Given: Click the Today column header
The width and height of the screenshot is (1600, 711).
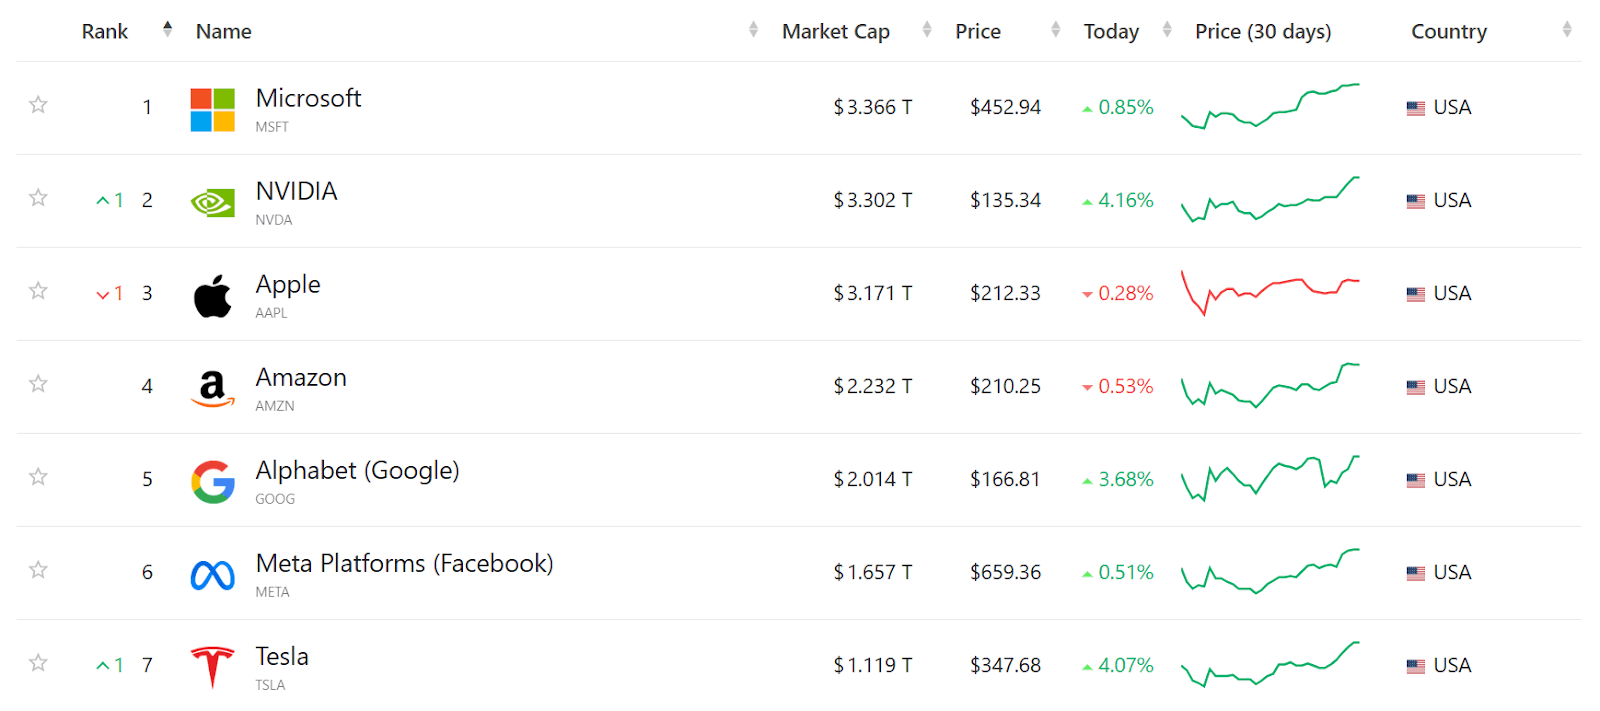Looking at the screenshot, I should (1111, 31).
